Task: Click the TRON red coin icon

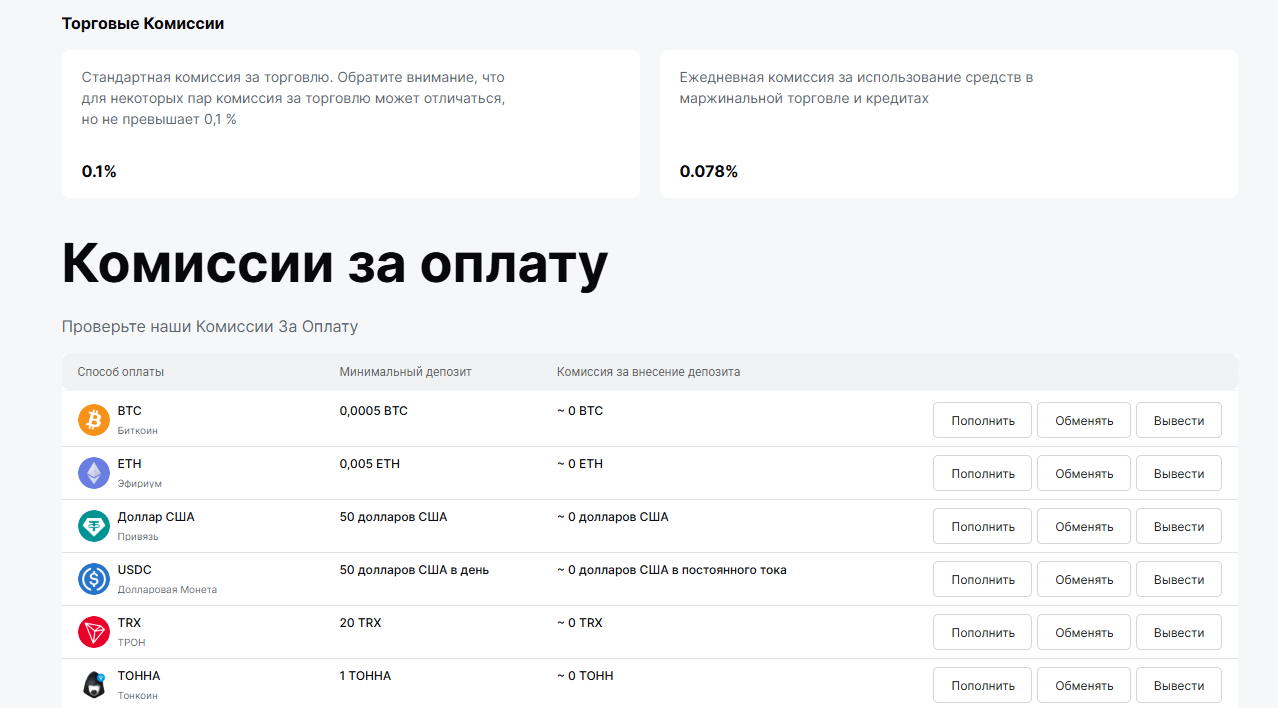Action: 94,632
